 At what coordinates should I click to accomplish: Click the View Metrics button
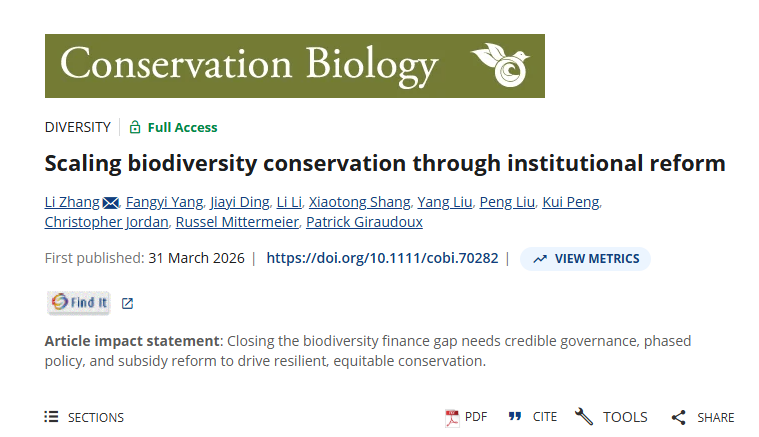point(585,259)
